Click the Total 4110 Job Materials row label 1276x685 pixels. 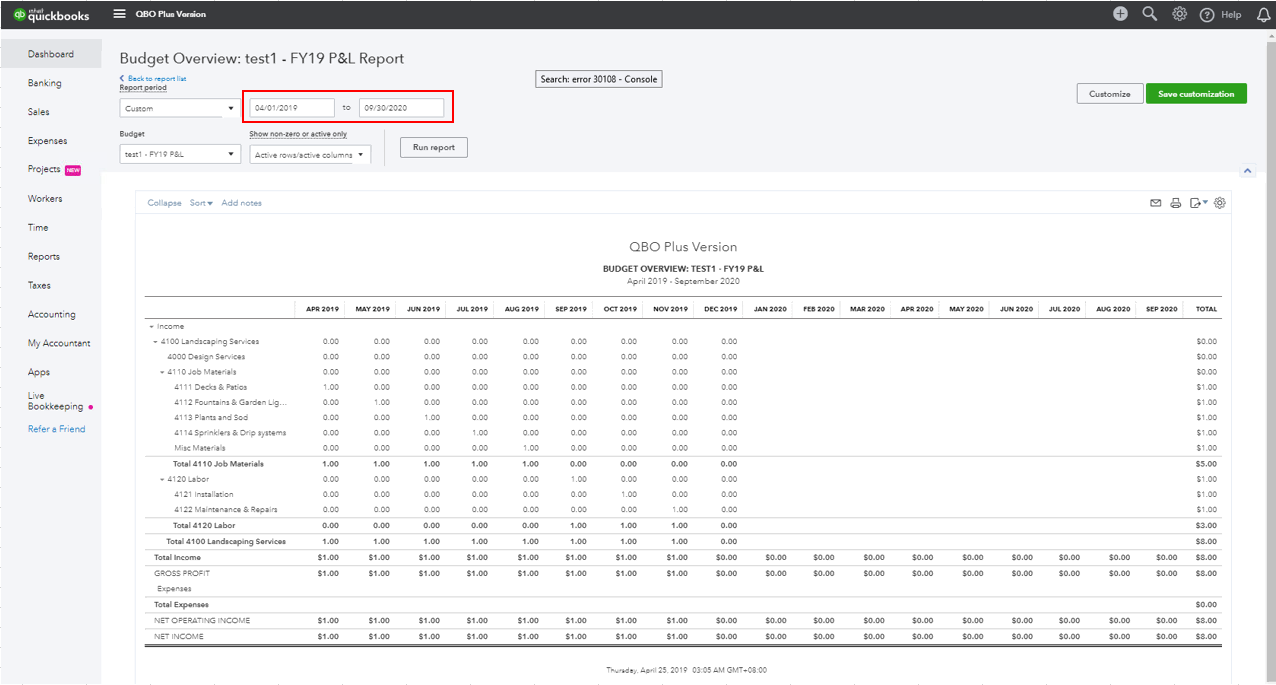click(219, 464)
